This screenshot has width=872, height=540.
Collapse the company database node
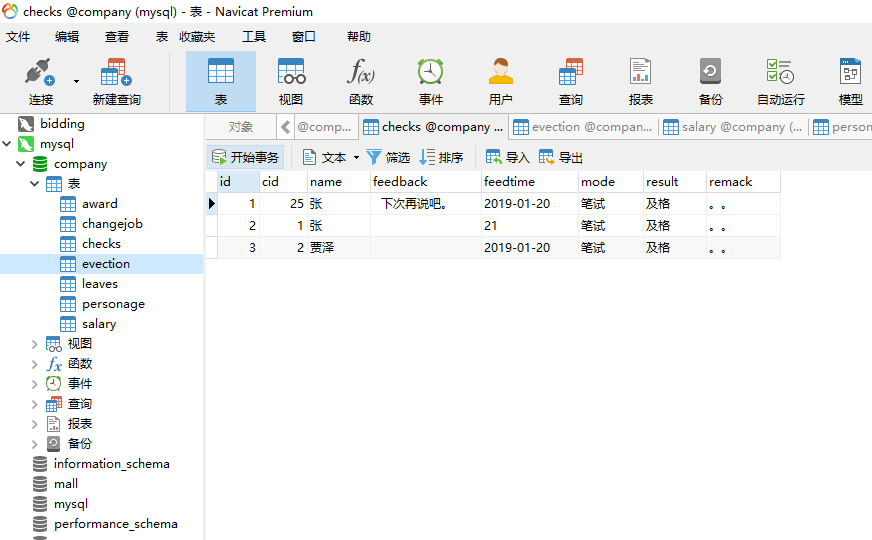pos(21,164)
